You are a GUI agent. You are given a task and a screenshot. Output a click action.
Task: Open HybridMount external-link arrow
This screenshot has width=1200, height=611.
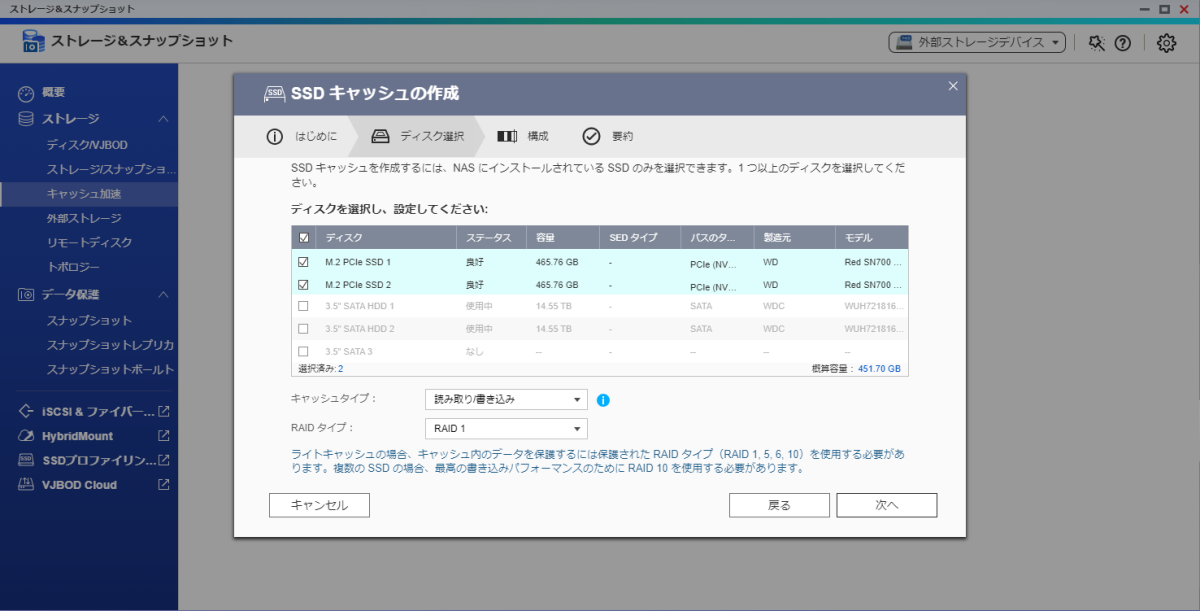coord(164,436)
